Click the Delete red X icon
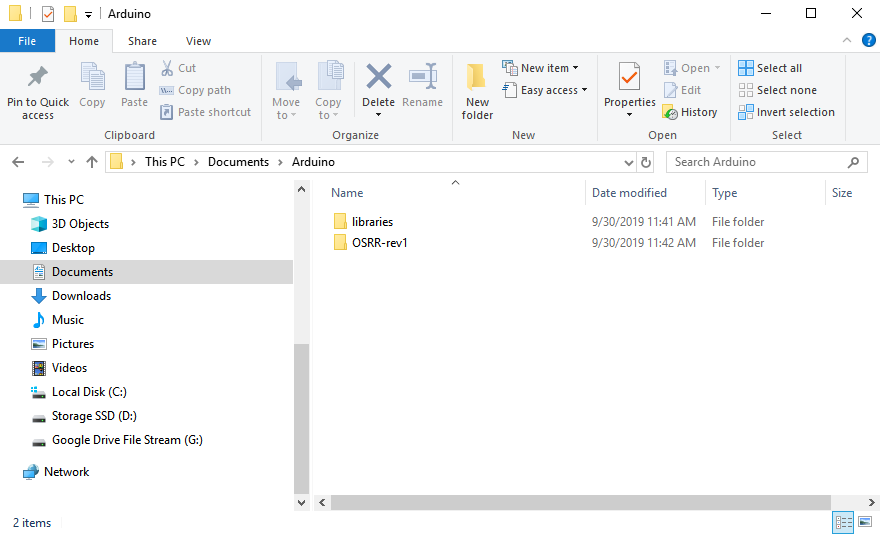The height and width of the screenshot is (534, 880). click(379, 76)
